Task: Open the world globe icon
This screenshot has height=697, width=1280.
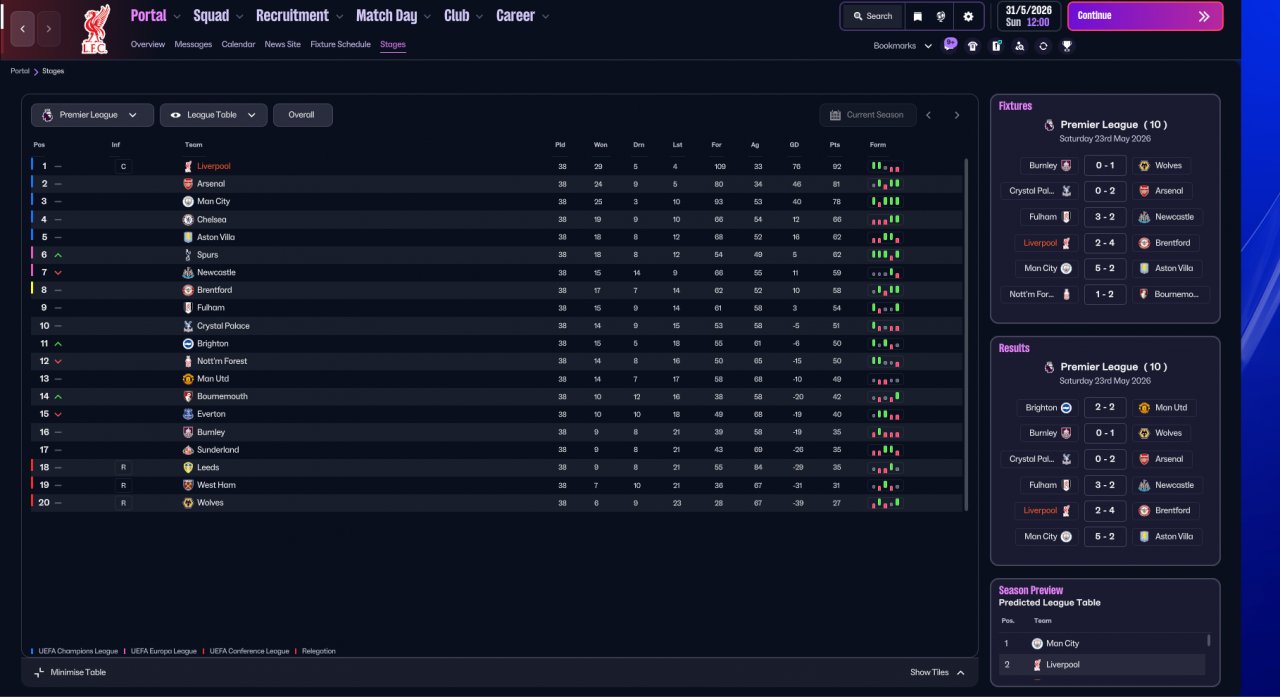Action: 941,16
